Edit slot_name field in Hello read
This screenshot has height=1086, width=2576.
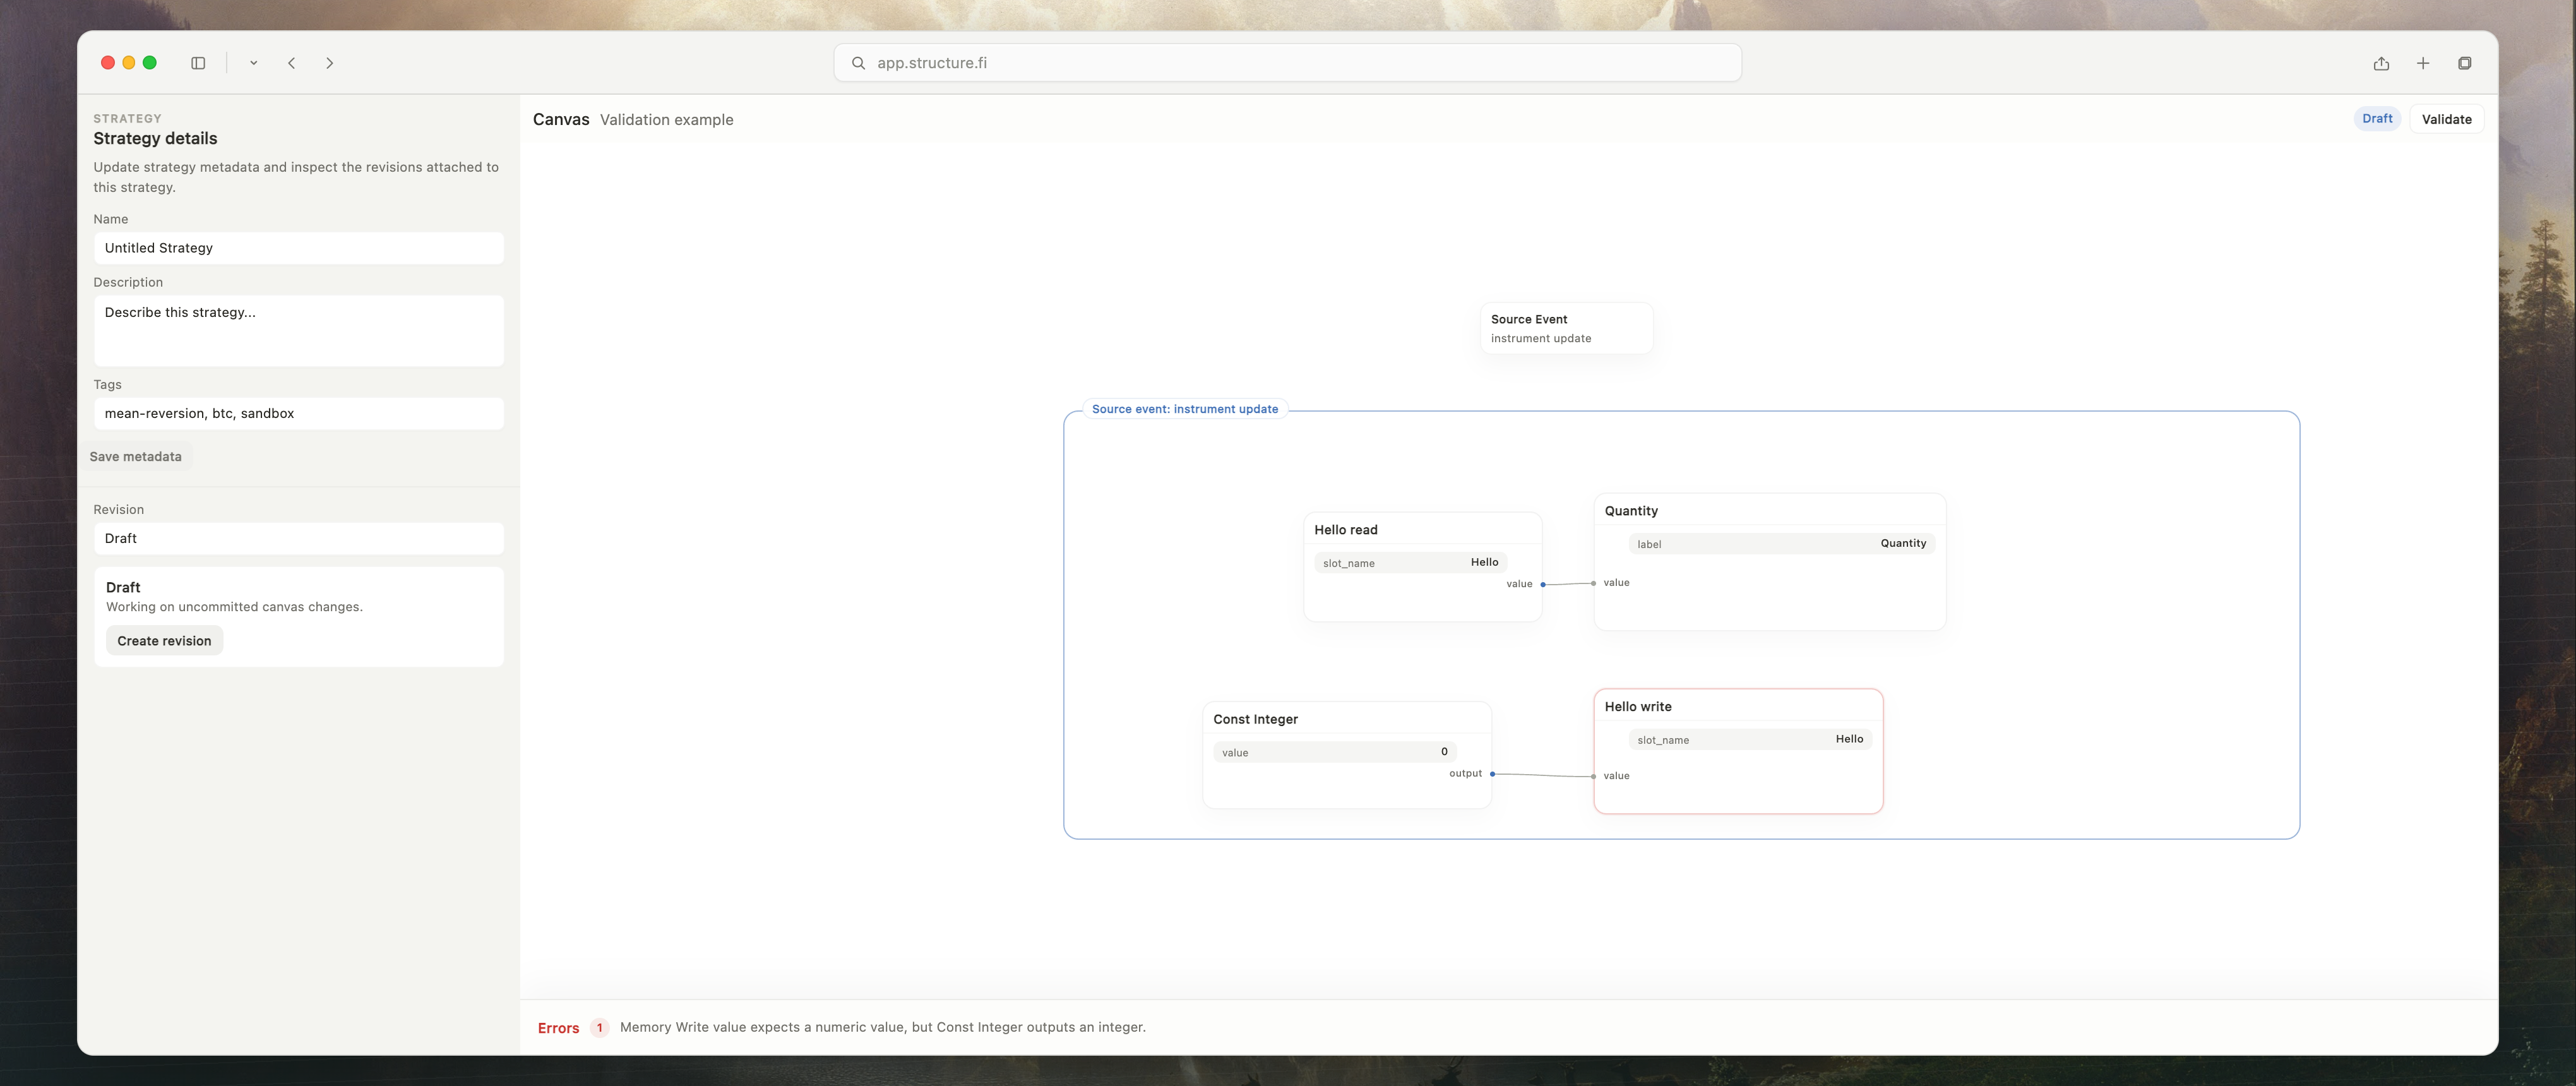(x=1410, y=563)
